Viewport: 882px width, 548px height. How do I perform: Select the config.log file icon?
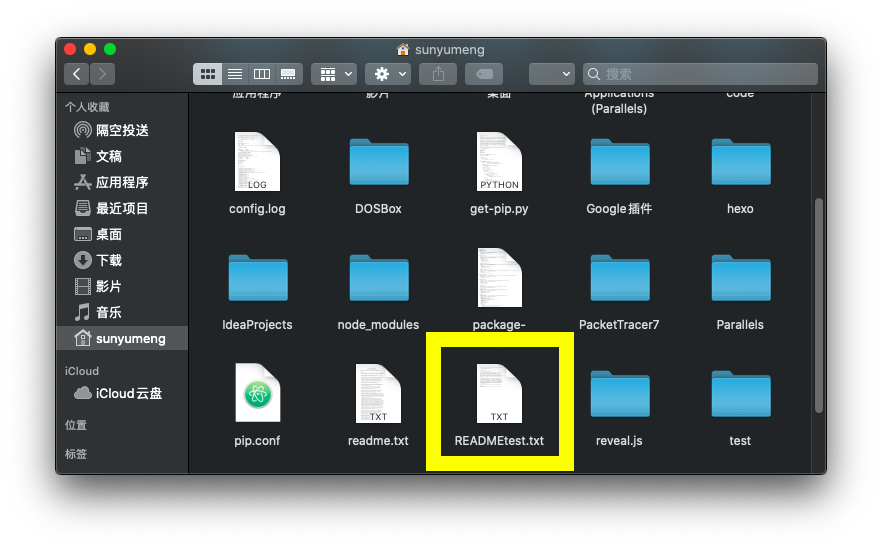[257, 161]
